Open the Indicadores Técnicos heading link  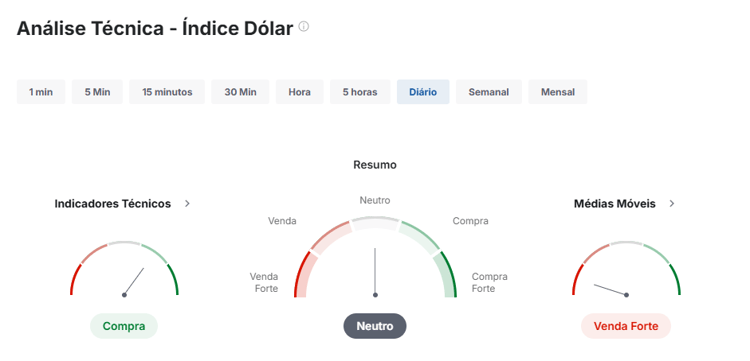pos(112,204)
